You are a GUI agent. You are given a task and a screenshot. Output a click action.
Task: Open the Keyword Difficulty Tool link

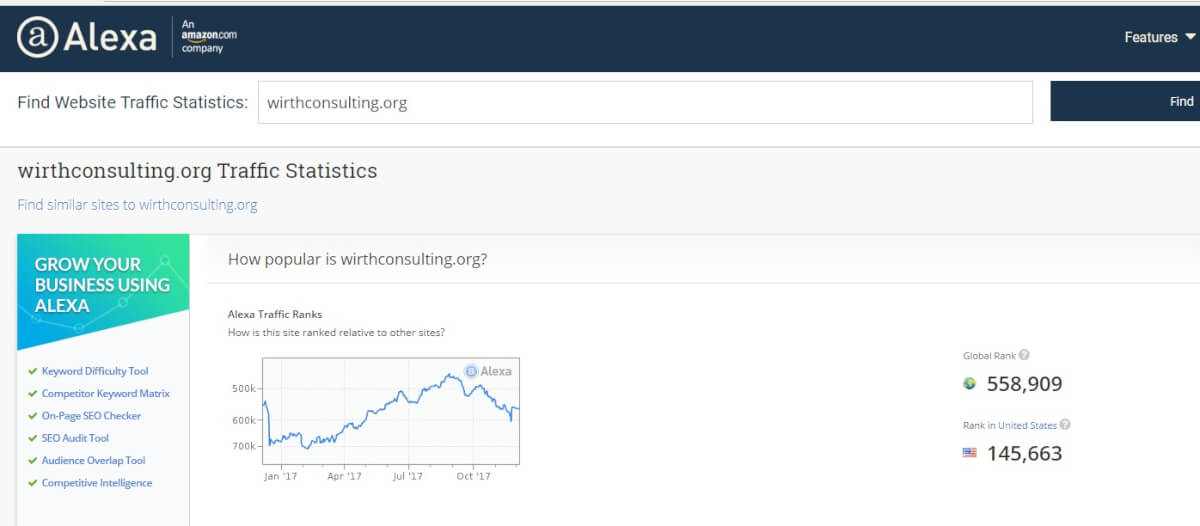coord(95,371)
